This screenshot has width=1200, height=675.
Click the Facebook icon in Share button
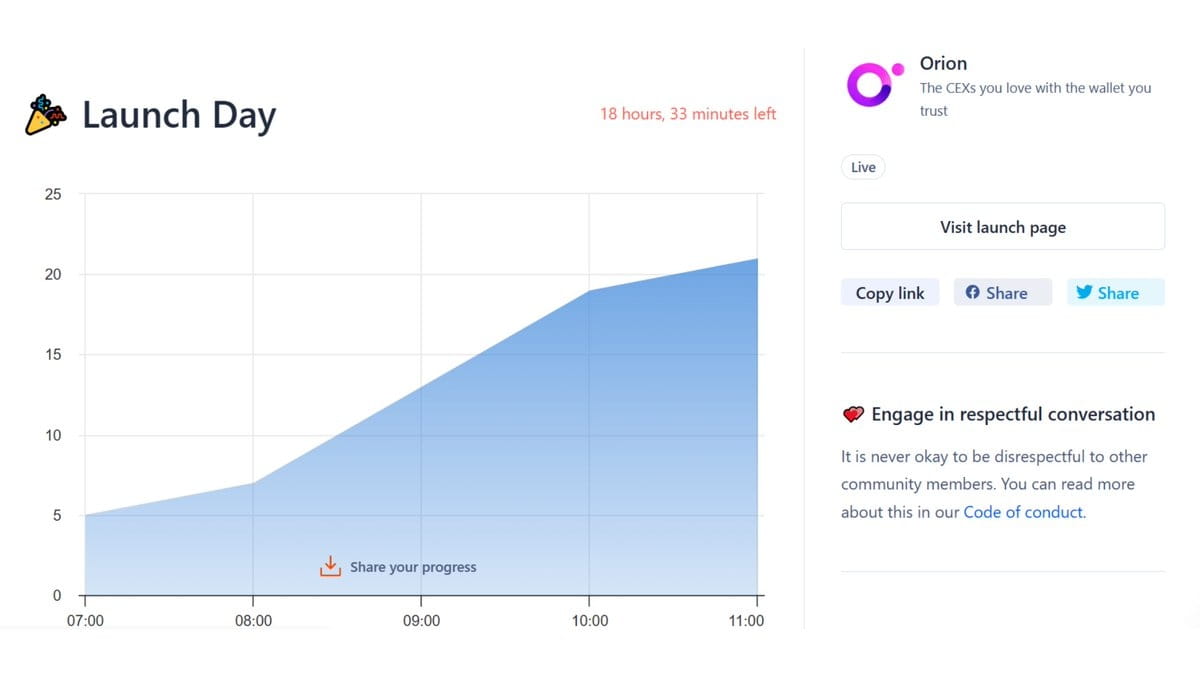[x=972, y=293]
